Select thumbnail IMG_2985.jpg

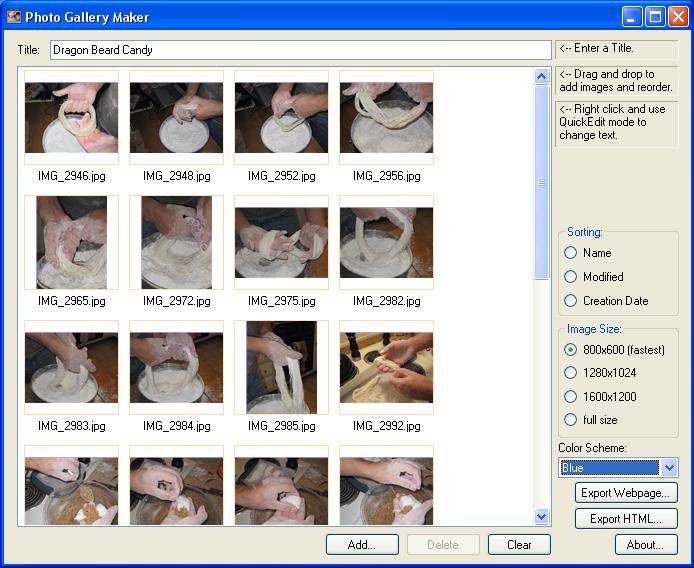tap(281, 367)
